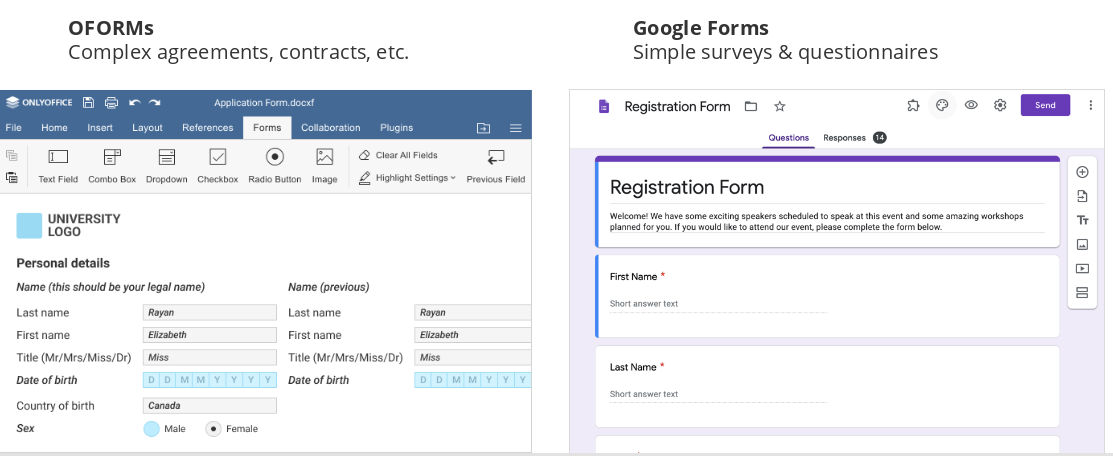Open the Google Forms three-dot menu
The width and height of the screenshot is (1113, 456).
pyautogui.click(x=1090, y=105)
